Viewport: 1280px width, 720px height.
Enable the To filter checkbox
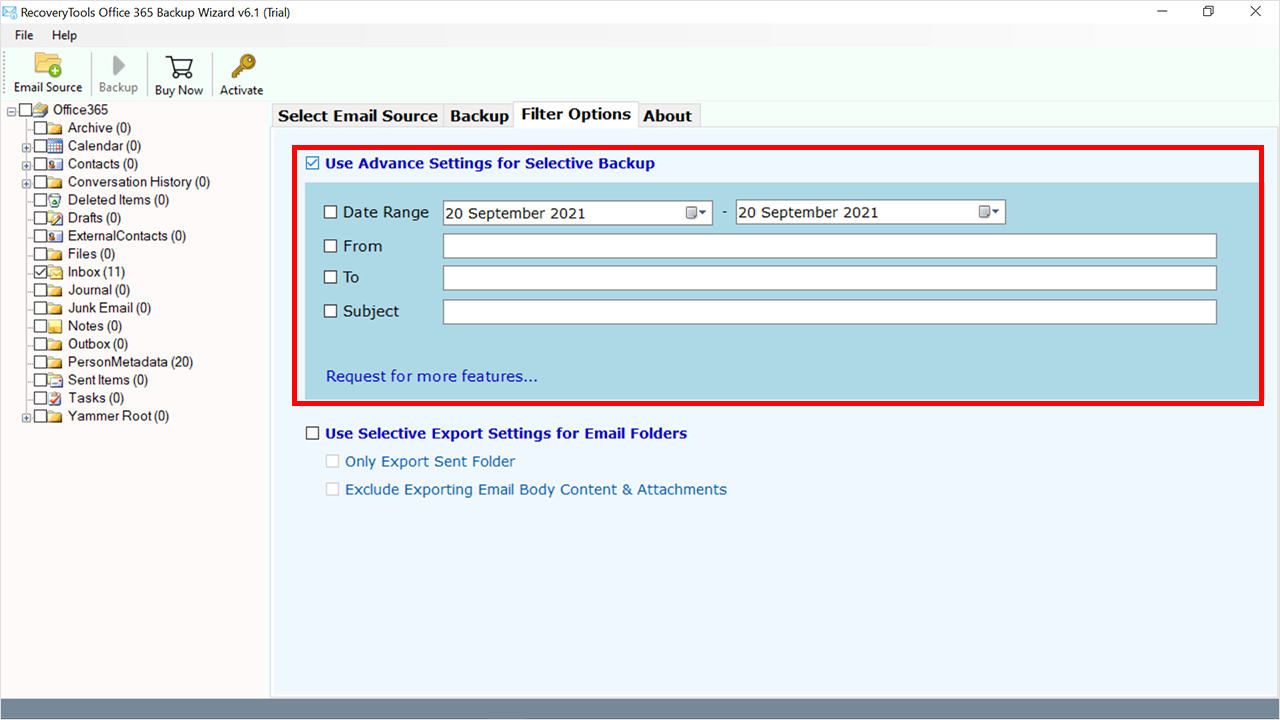[x=331, y=277]
